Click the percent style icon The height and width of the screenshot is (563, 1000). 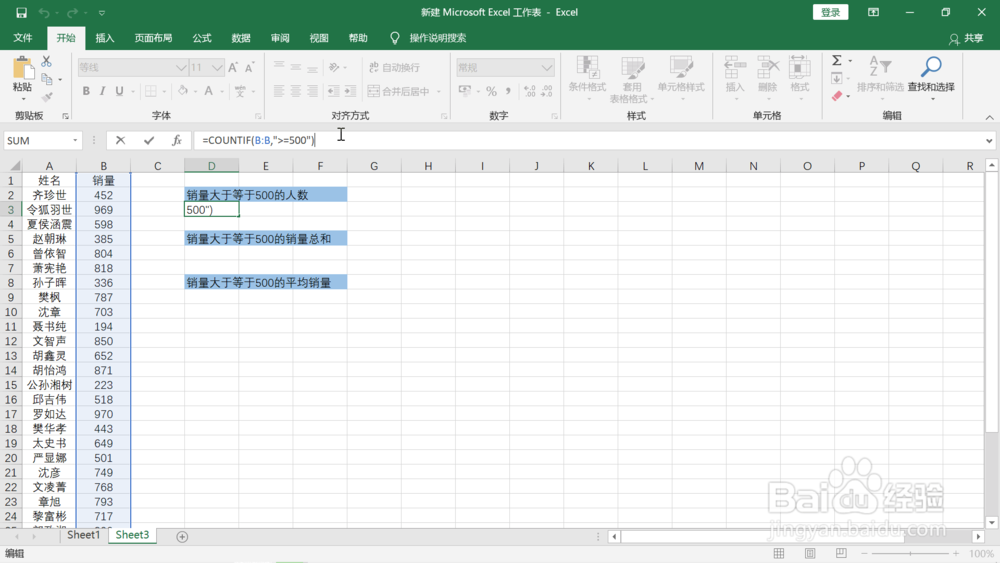pos(491,91)
